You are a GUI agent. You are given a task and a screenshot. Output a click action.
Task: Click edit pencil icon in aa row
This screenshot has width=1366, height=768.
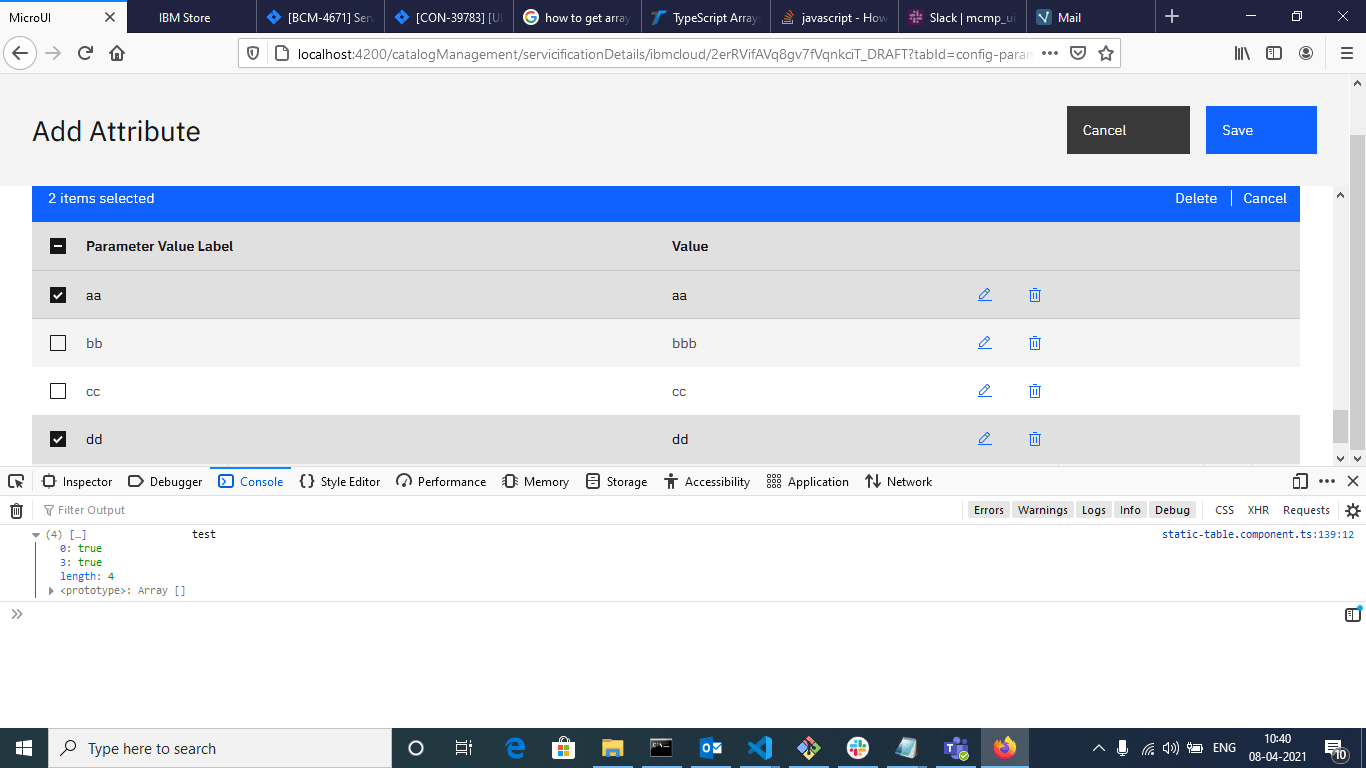coord(985,295)
